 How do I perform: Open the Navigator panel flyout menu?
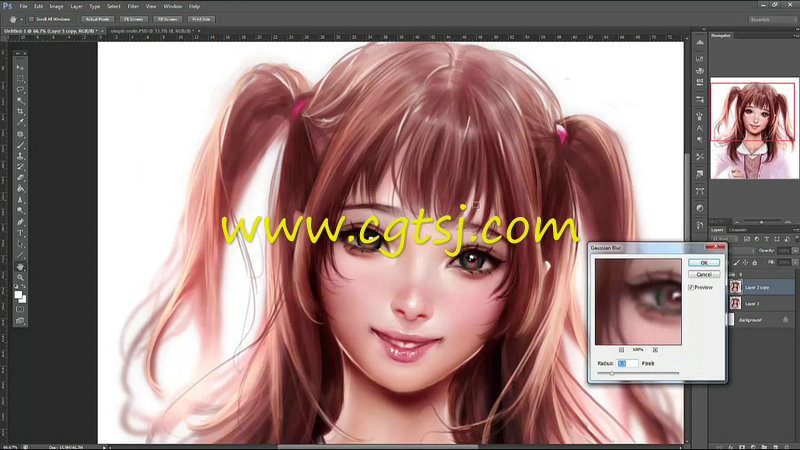(x=796, y=36)
